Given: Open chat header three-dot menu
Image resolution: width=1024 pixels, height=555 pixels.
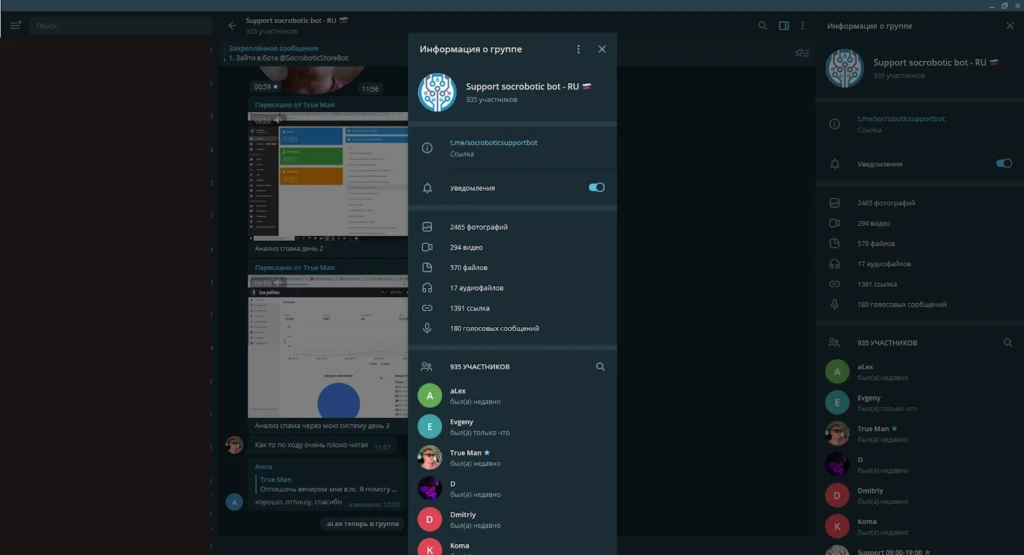Looking at the screenshot, I should 803,25.
